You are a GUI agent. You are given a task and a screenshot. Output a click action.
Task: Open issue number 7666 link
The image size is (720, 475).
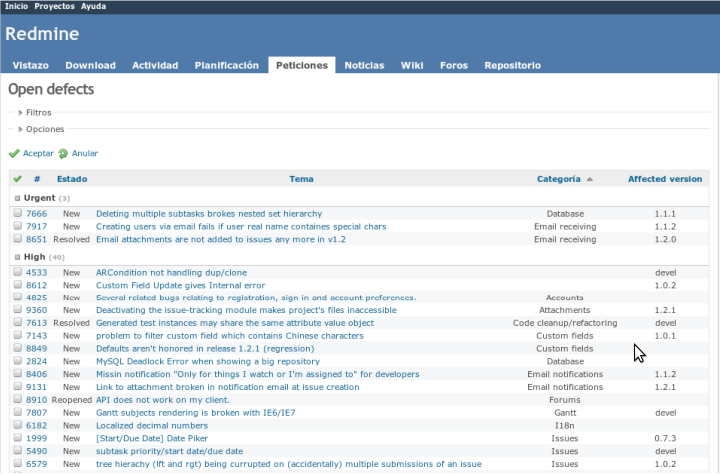click(x=36, y=214)
